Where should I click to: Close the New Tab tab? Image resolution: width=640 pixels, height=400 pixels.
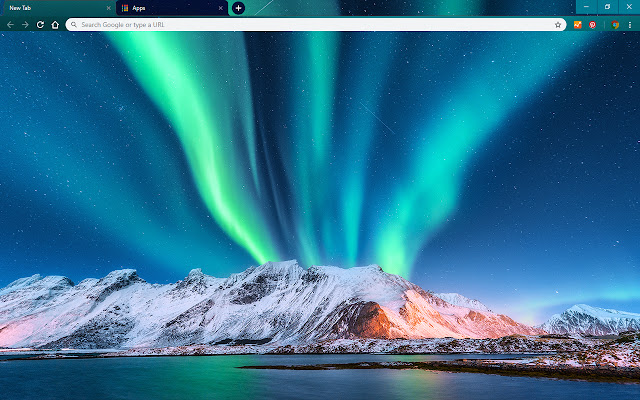(x=109, y=8)
